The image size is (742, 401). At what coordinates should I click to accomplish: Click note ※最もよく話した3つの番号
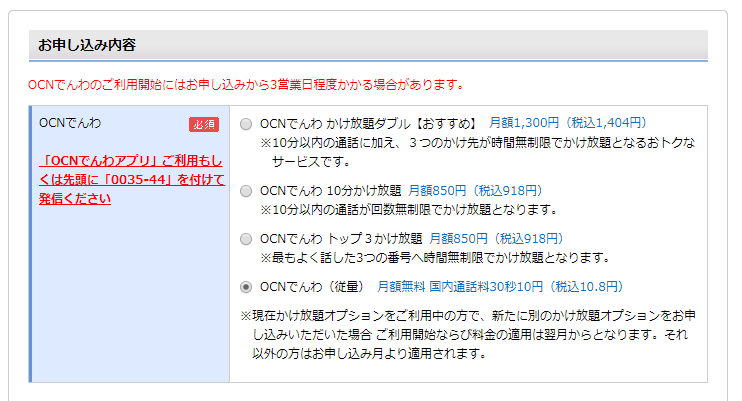[x=435, y=258]
